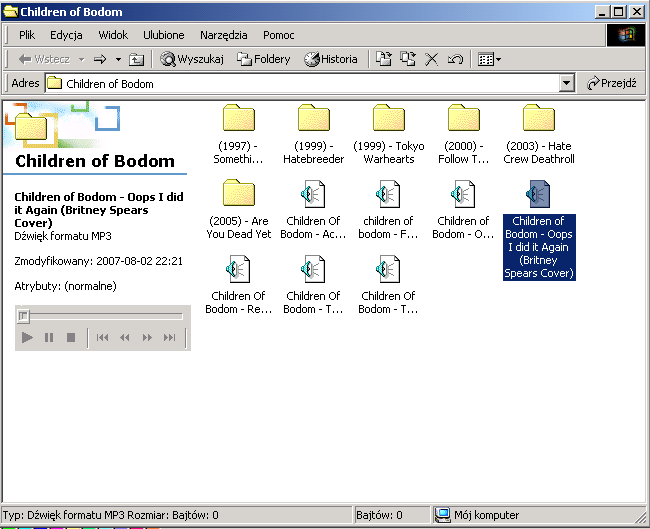This screenshot has height=529, width=650.
Task: Select the (2003) Hate Crew Deathroll folder
Action: pyautogui.click(x=538, y=119)
